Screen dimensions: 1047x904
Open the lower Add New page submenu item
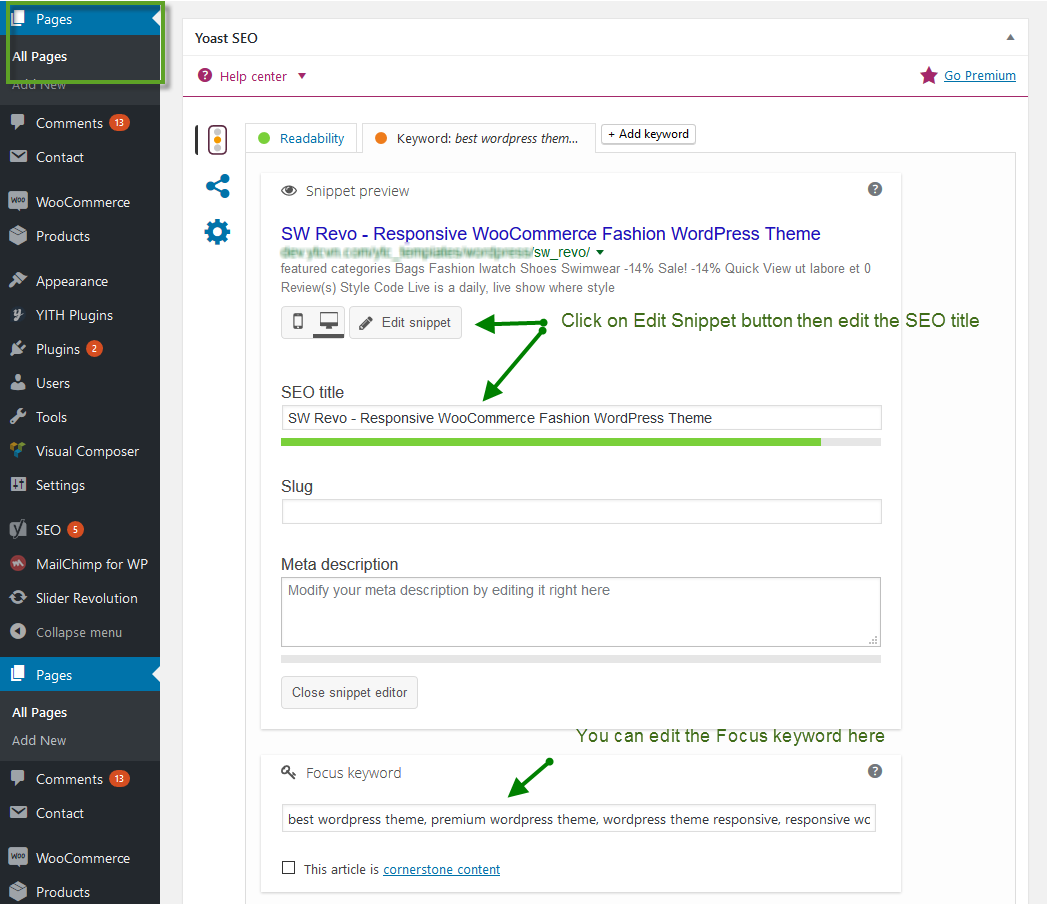(39, 740)
